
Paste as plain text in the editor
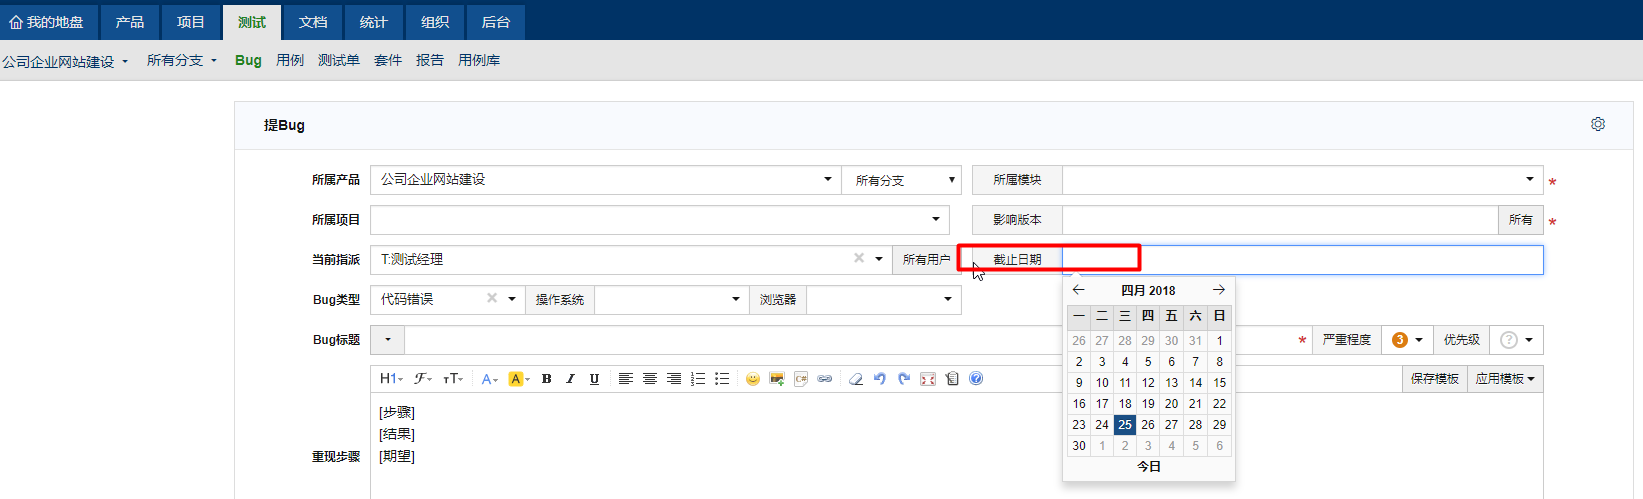[952, 379]
